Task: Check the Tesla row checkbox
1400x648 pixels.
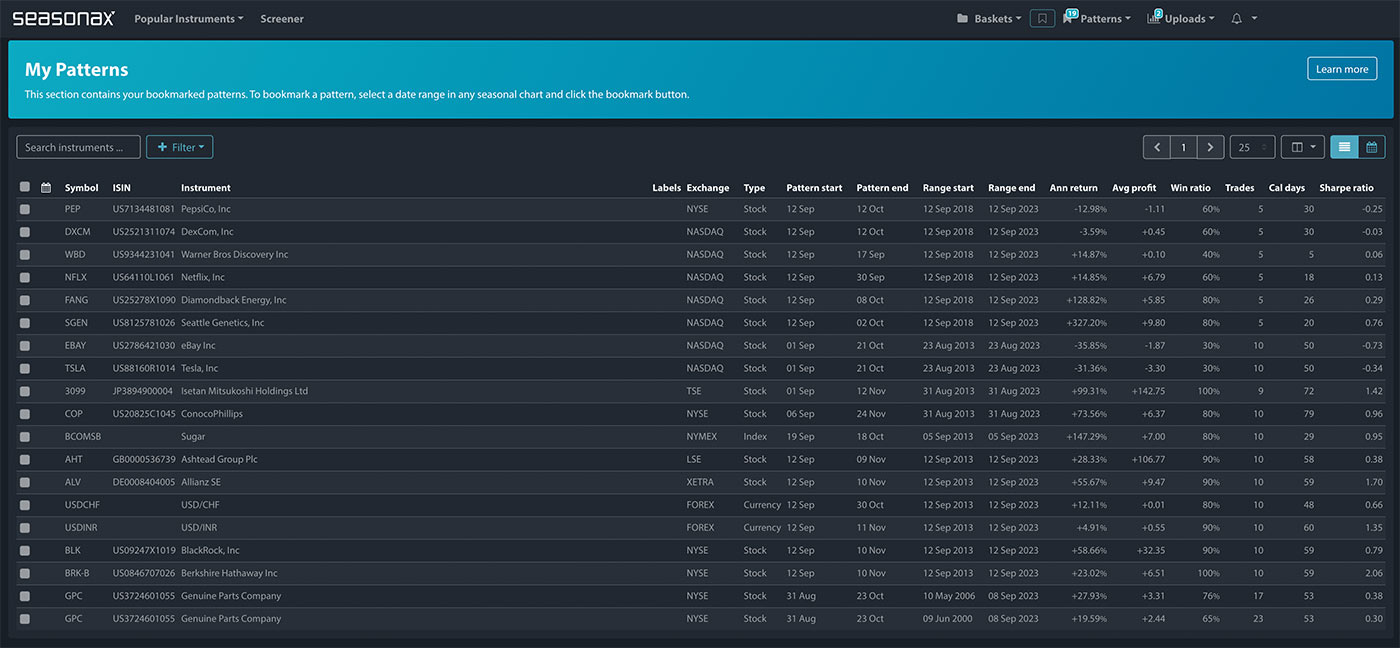Action: click(x=25, y=368)
